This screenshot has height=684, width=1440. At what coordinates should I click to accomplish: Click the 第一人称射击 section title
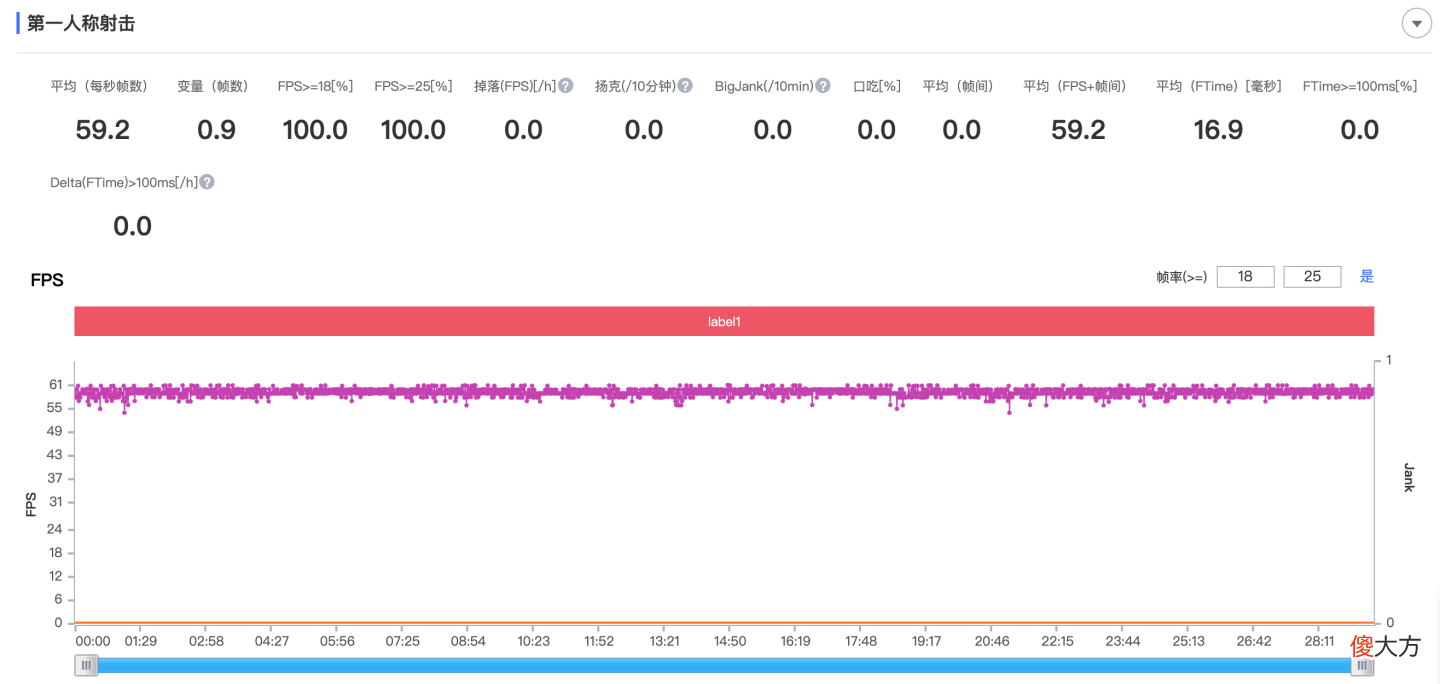tap(81, 23)
